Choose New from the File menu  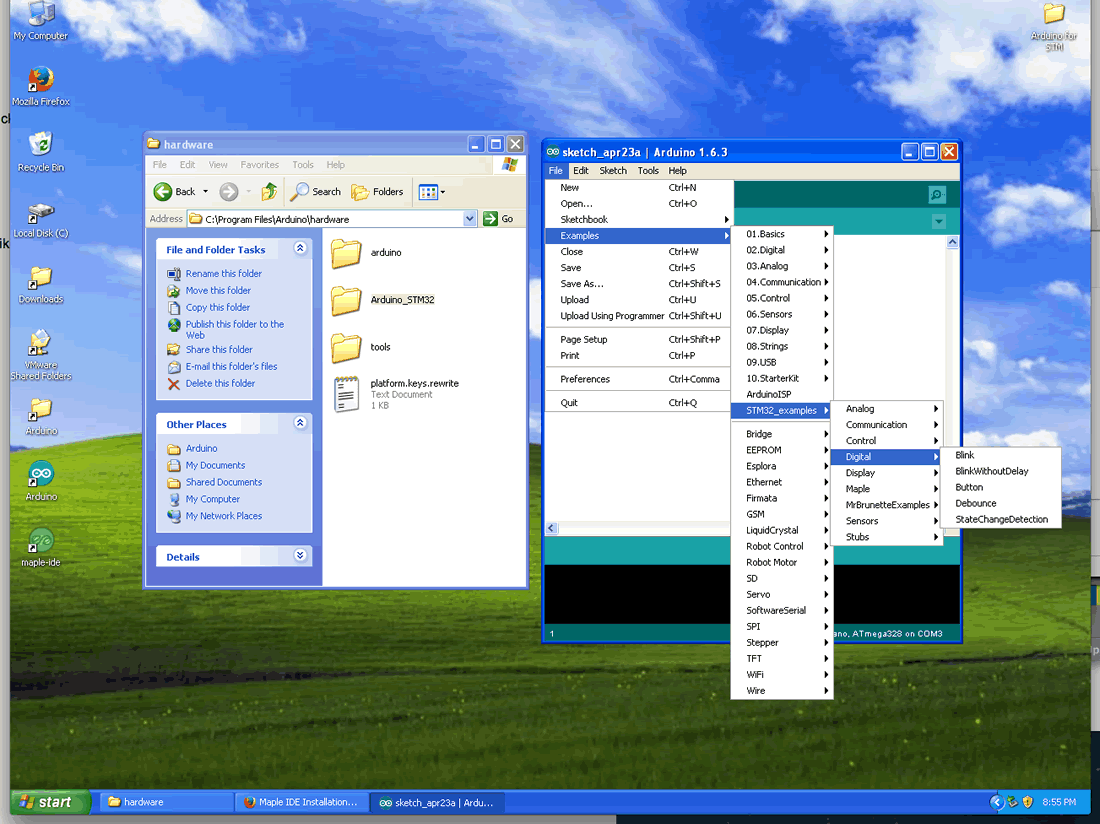[x=638, y=187]
